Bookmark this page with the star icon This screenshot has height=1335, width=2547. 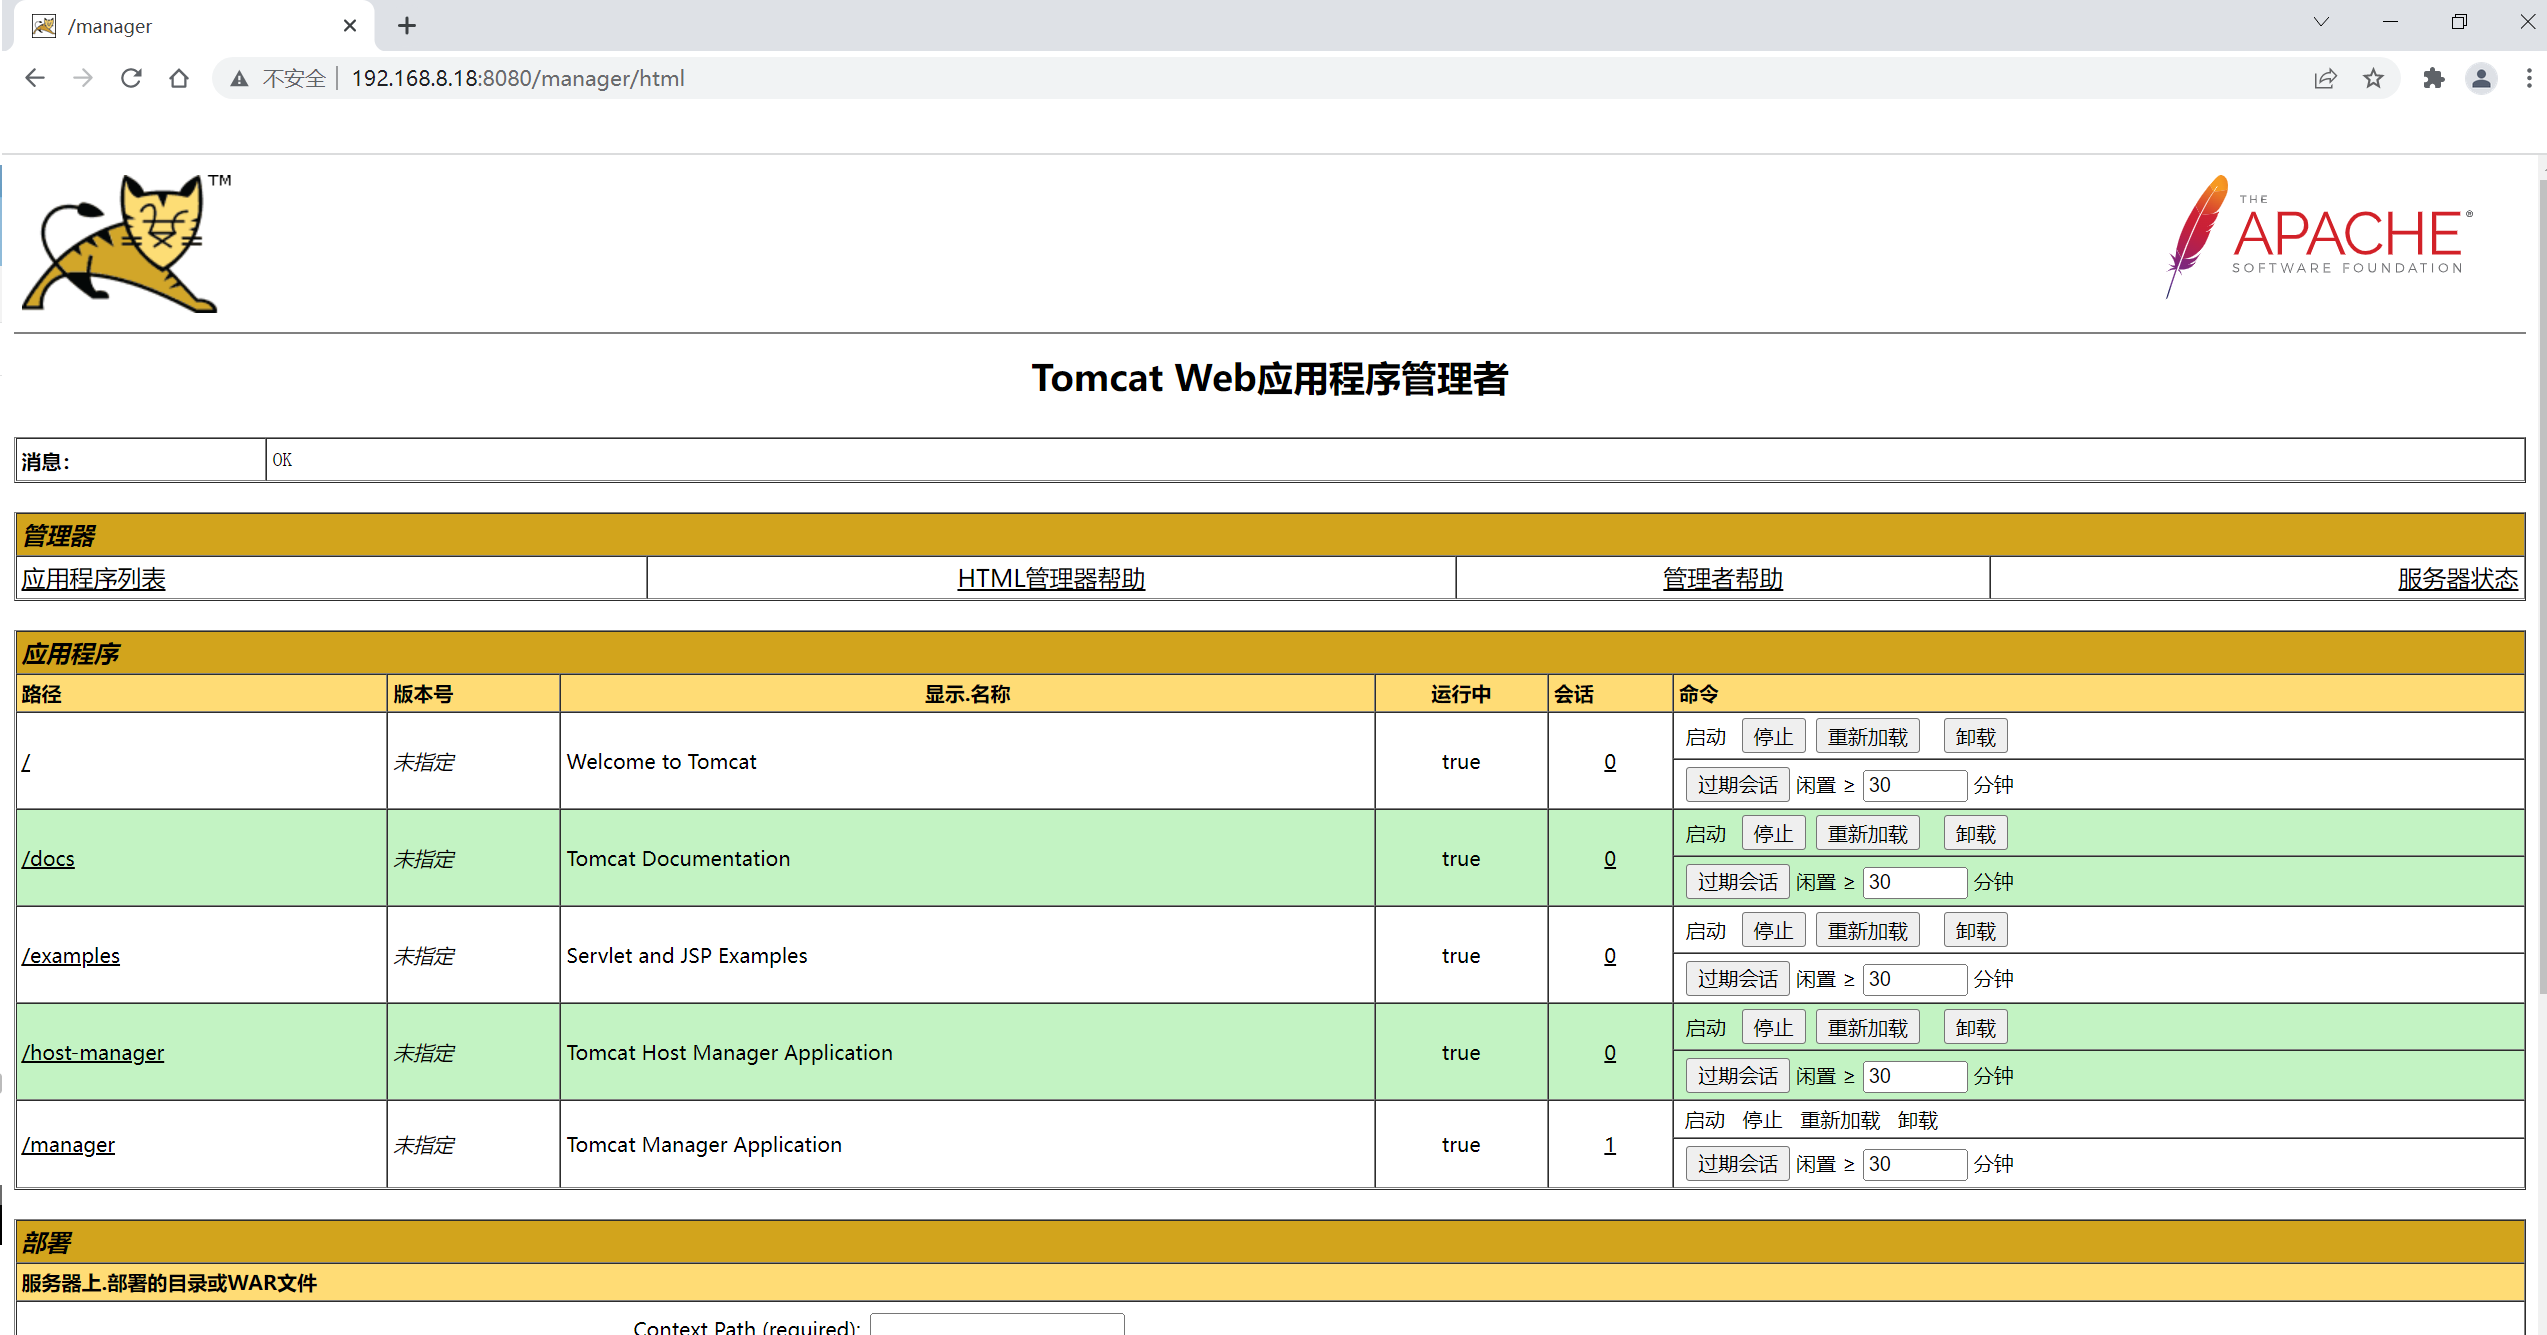(x=2373, y=79)
